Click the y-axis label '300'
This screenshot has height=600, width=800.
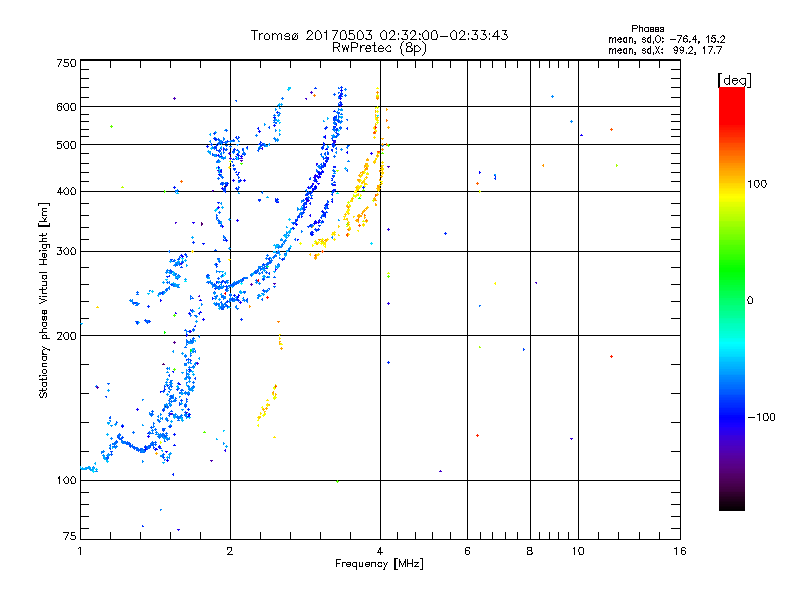click(x=67, y=251)
